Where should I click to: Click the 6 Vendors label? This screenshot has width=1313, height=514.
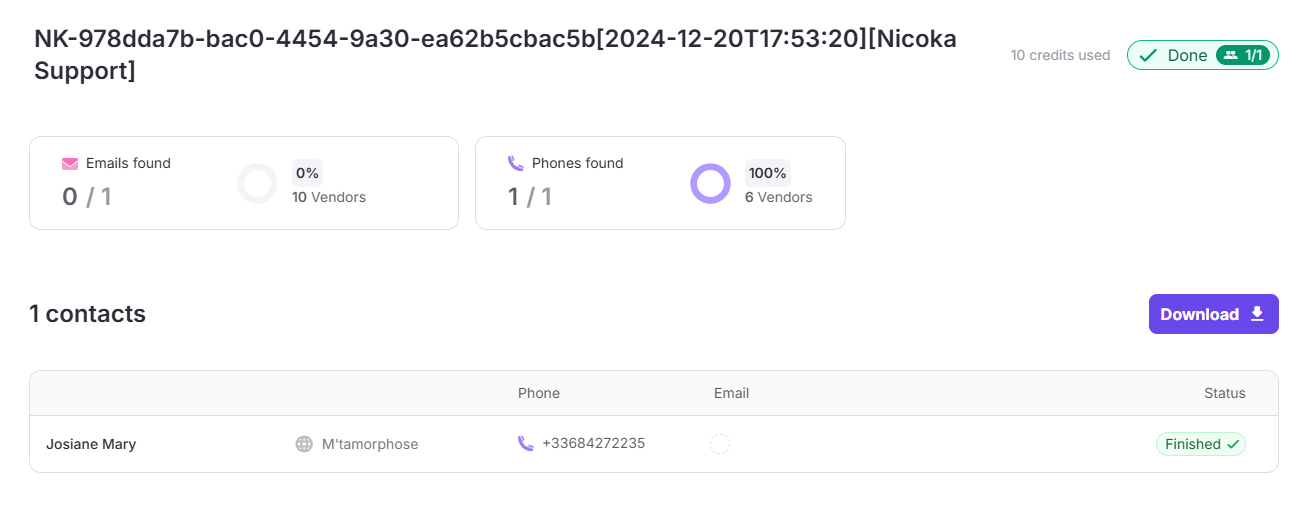point(779,197)
